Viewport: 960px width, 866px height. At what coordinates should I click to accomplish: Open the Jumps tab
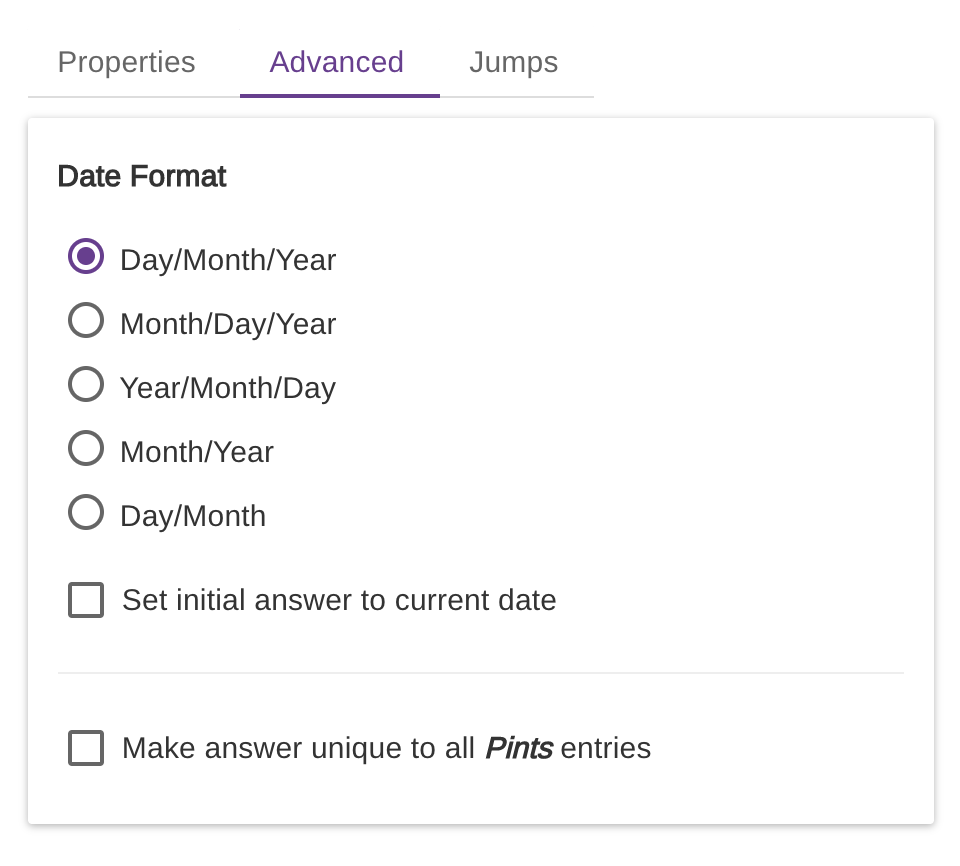(x=513, y=62)
